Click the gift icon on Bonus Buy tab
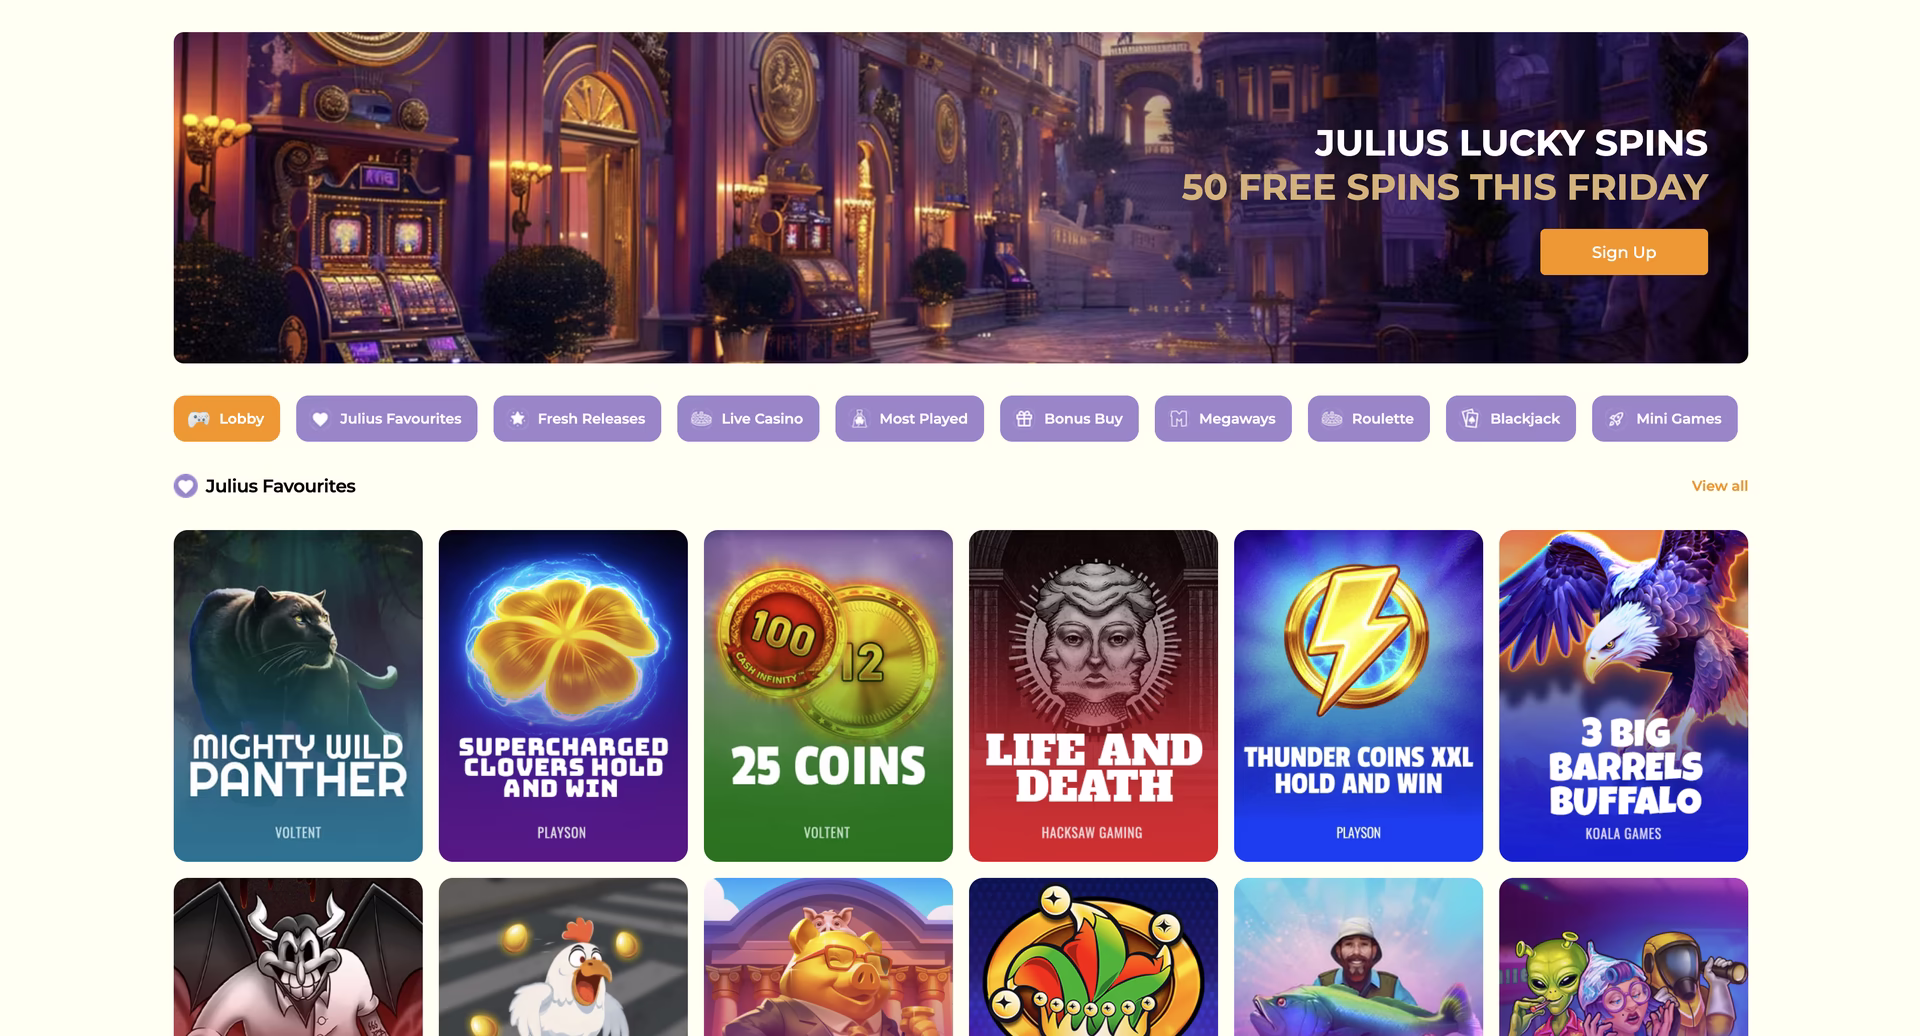Viewport: 1920px width, 1036px height. [x=1024, y=418]
